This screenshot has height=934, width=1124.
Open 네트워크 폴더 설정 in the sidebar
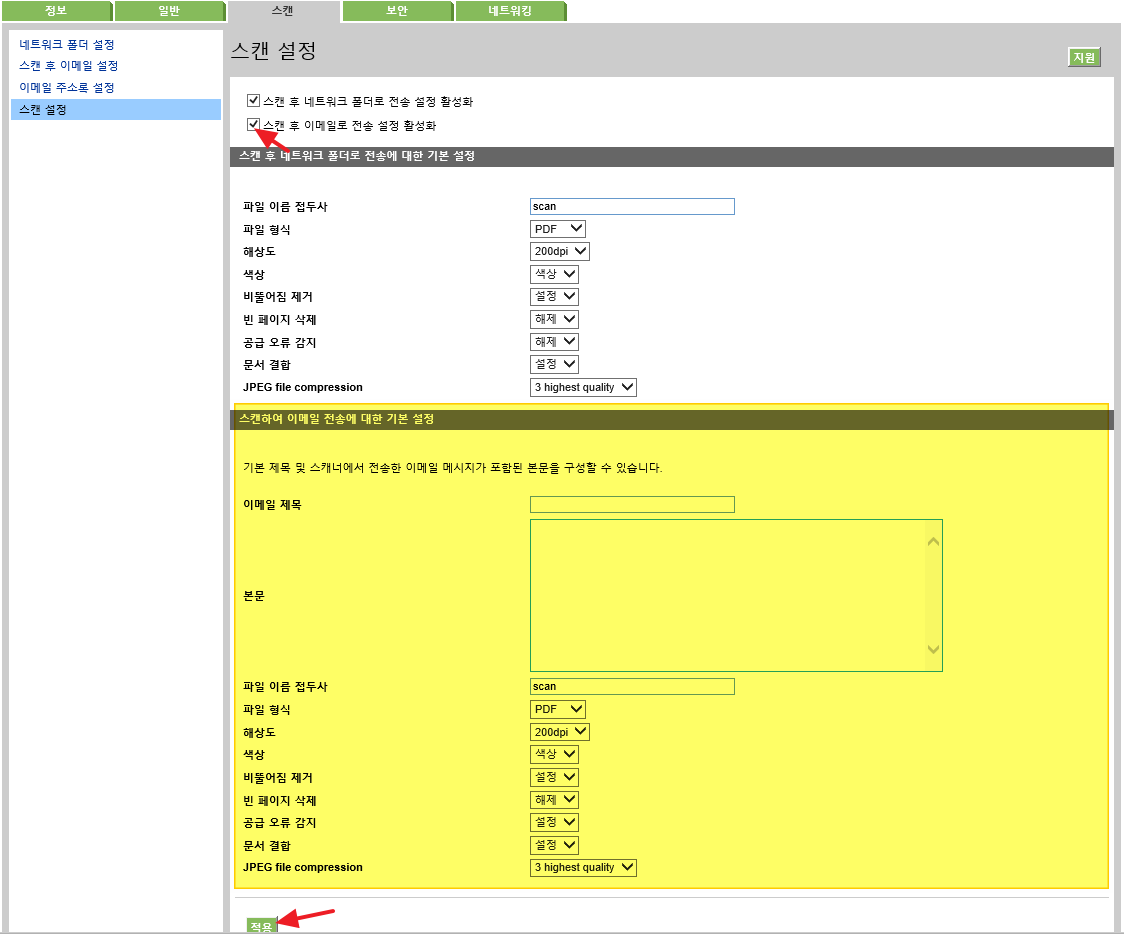click(x=65, y=45)
